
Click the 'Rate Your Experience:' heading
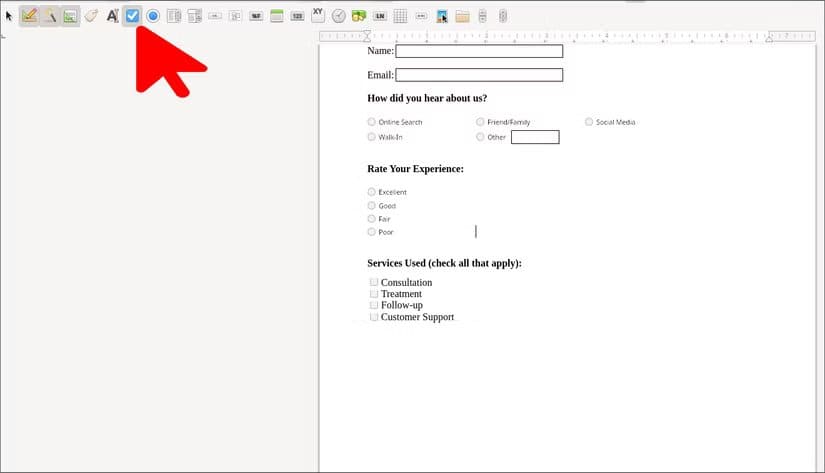coord(416,169)
